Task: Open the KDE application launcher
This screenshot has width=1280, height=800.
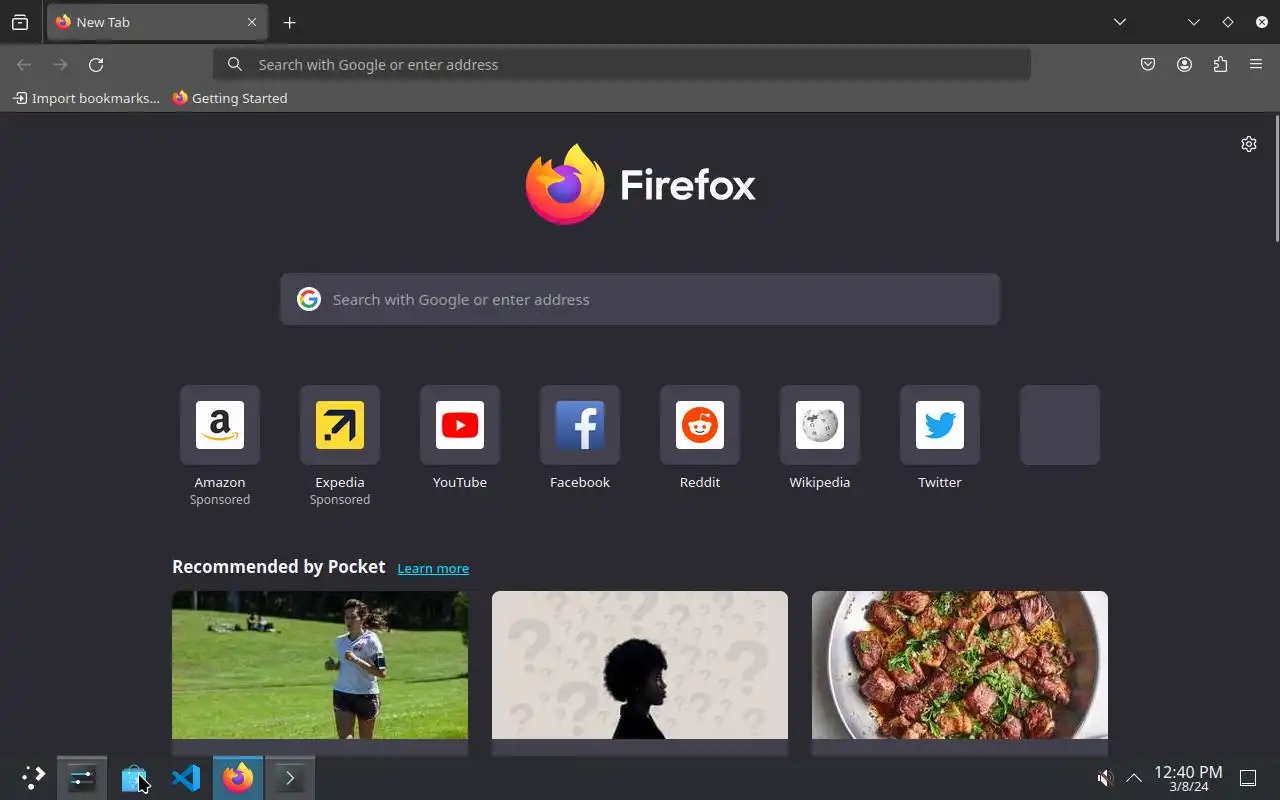Action: tap(32, 778)
